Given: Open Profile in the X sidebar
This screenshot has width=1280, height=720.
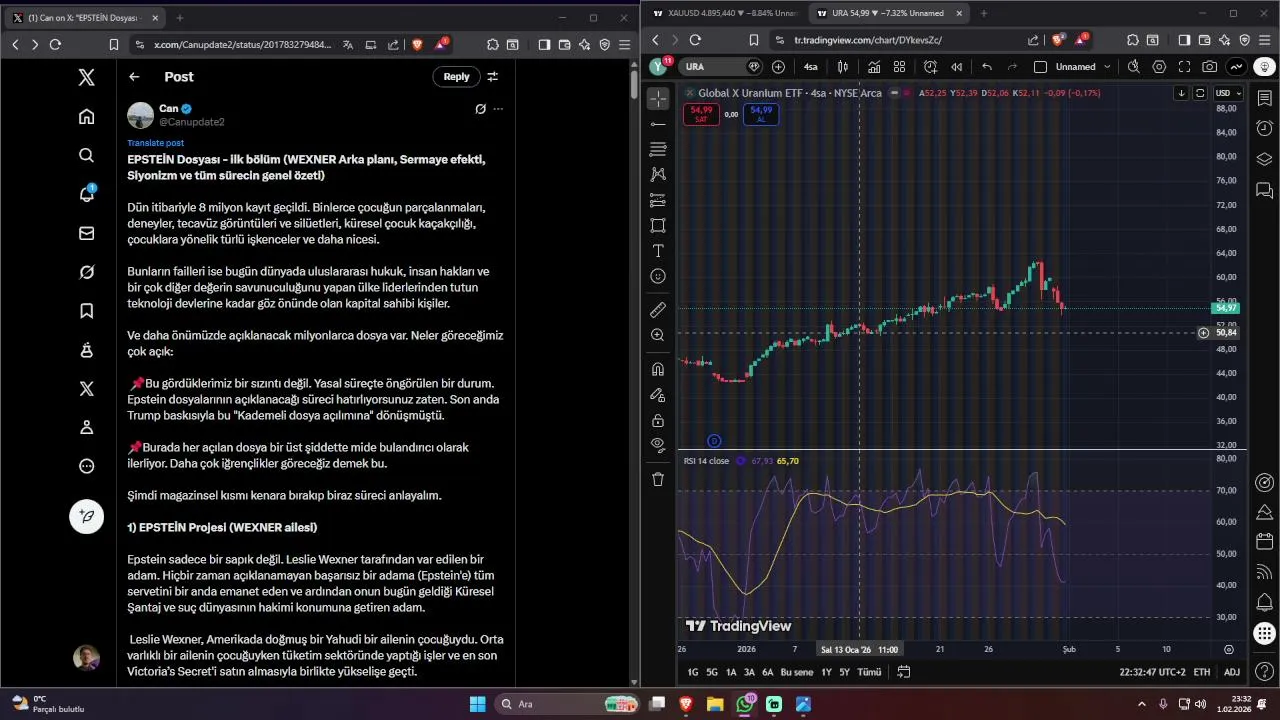Looking at the screenshot, I should click(87, 427).
